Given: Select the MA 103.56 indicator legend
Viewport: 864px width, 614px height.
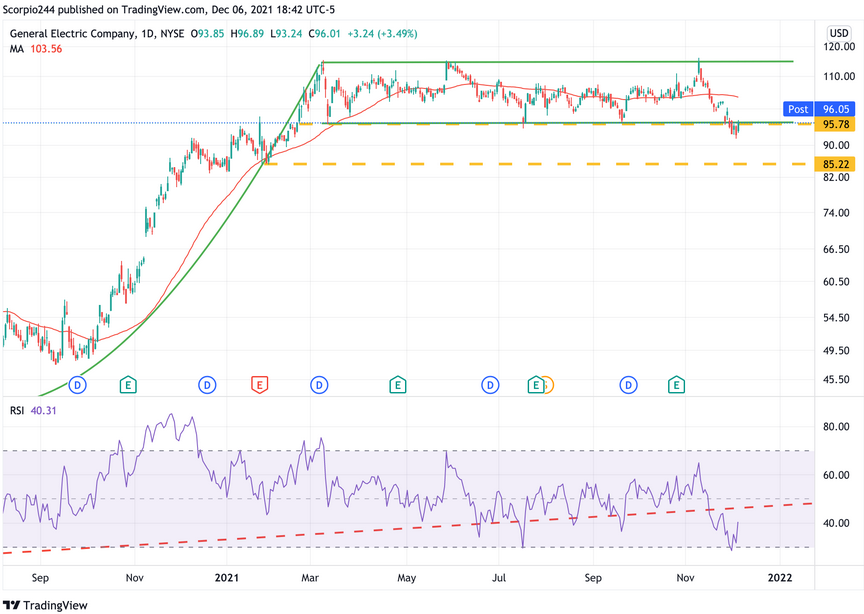Looking at the screenshot, I should click(x=36, y=49).
